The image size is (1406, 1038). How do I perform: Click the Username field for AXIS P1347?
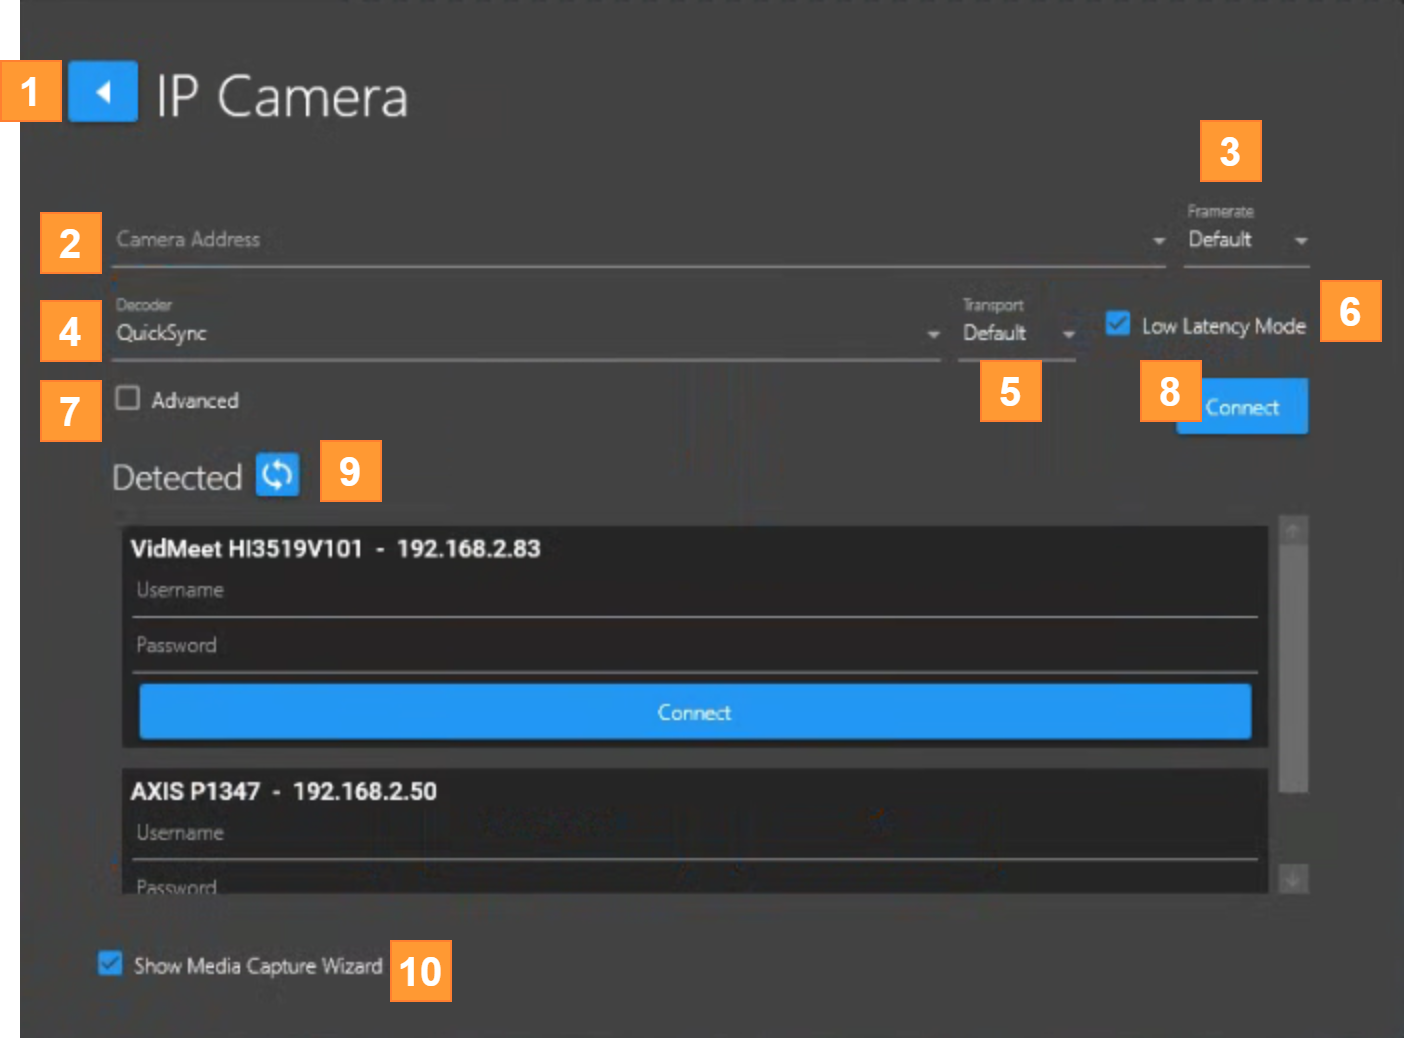(x=695, y=834)
